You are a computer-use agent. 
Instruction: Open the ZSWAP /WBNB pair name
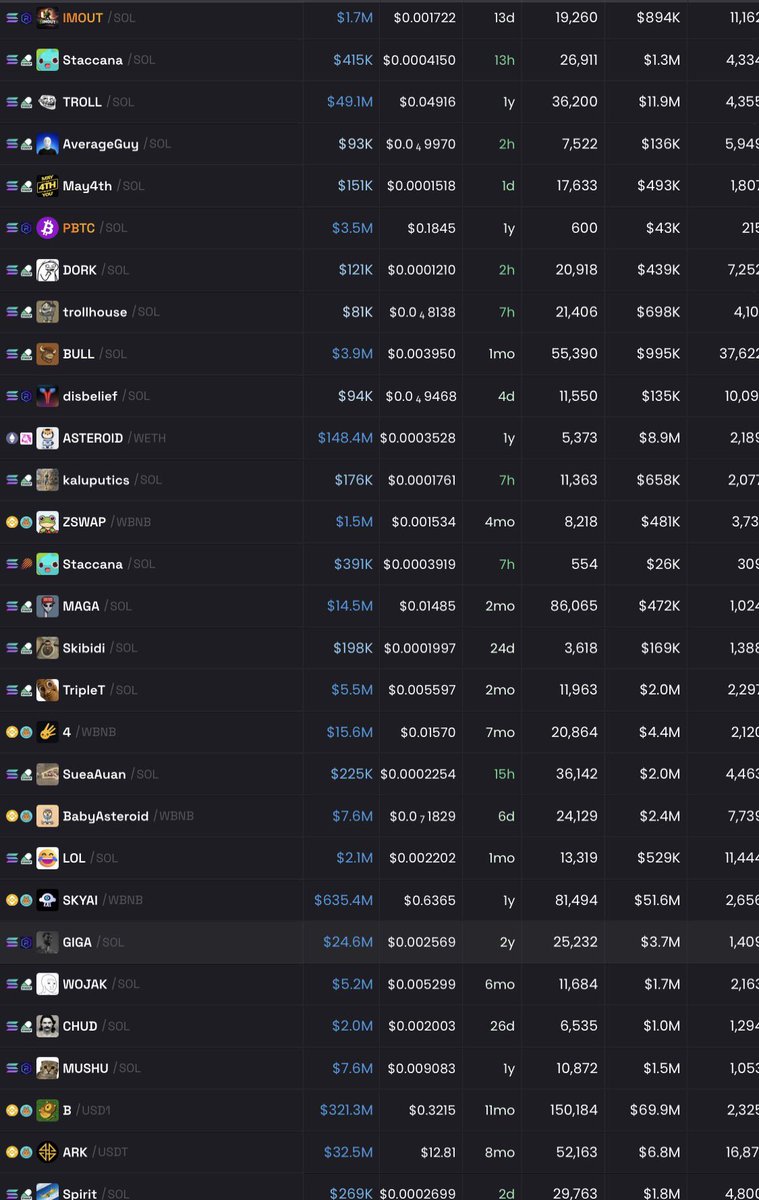pyautogui.click(x=107, y=522)
